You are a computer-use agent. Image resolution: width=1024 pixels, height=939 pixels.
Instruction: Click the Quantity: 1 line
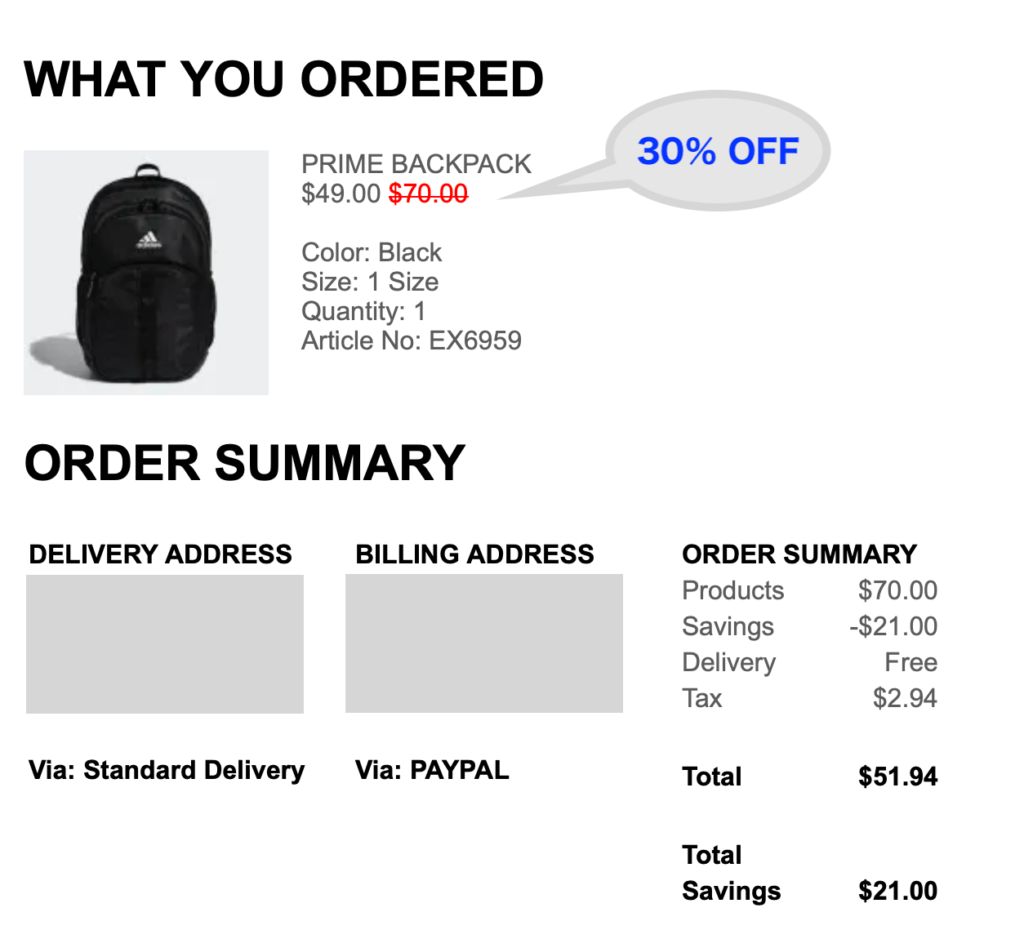tap(363, 311)
